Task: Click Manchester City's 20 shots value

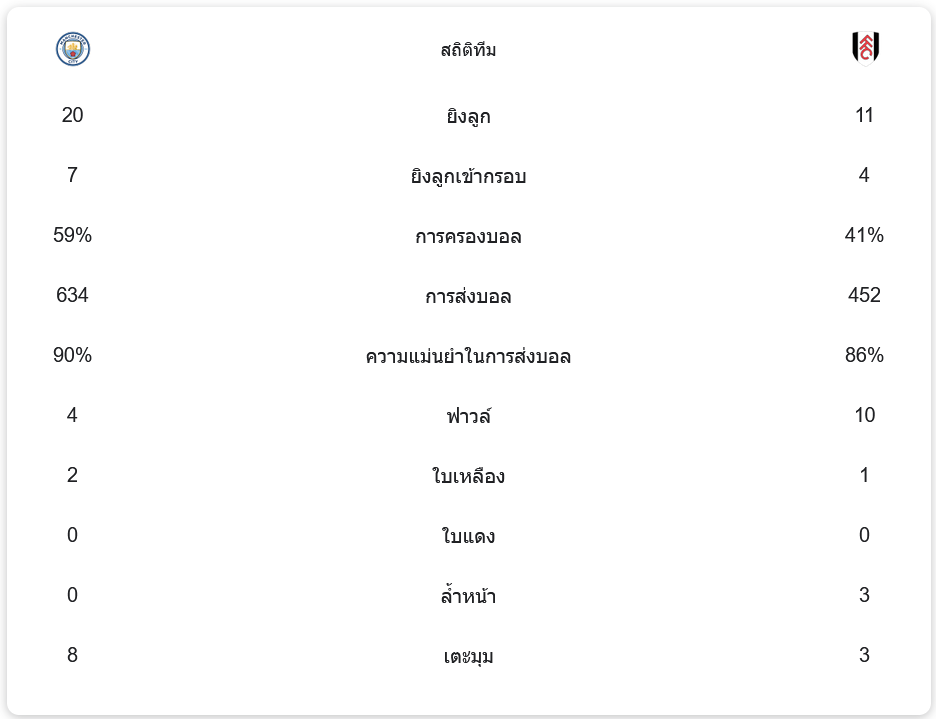Action: (72, 115)
